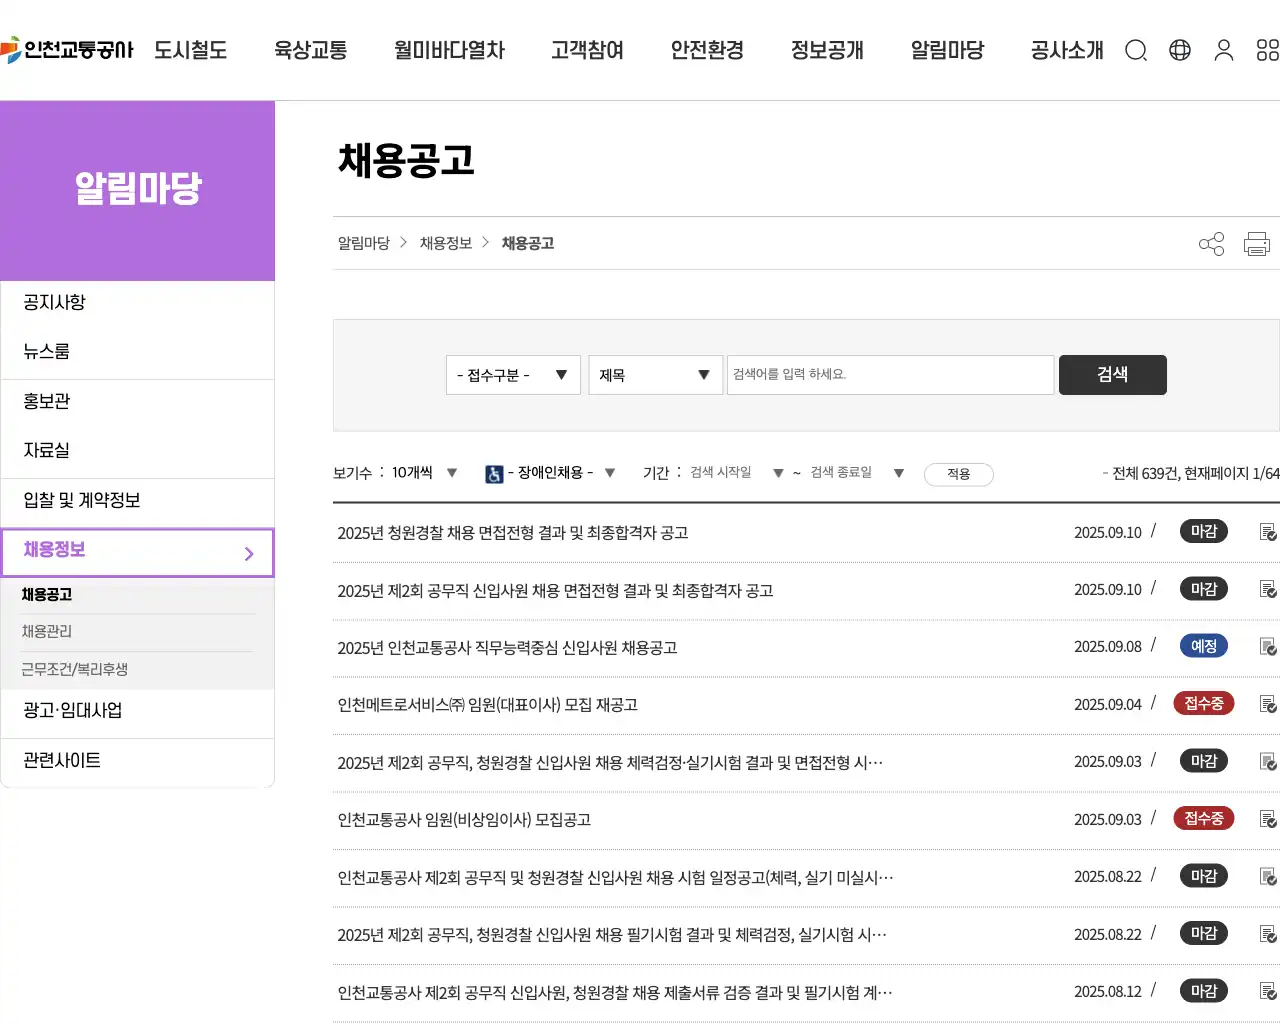Open the 육상교통 top menu
1280x1024 pixels.
(x=311, y=50)
